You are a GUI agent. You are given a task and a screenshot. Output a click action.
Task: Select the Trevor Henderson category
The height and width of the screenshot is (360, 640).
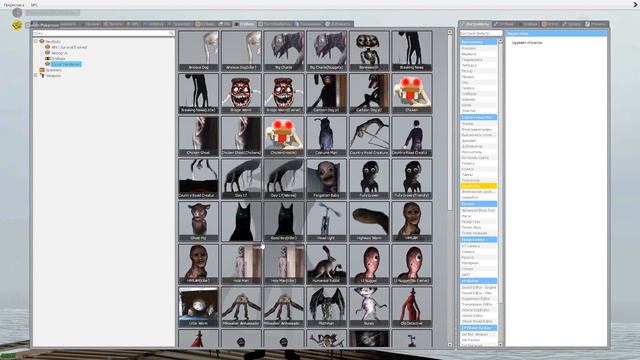(x=66, y=64)
